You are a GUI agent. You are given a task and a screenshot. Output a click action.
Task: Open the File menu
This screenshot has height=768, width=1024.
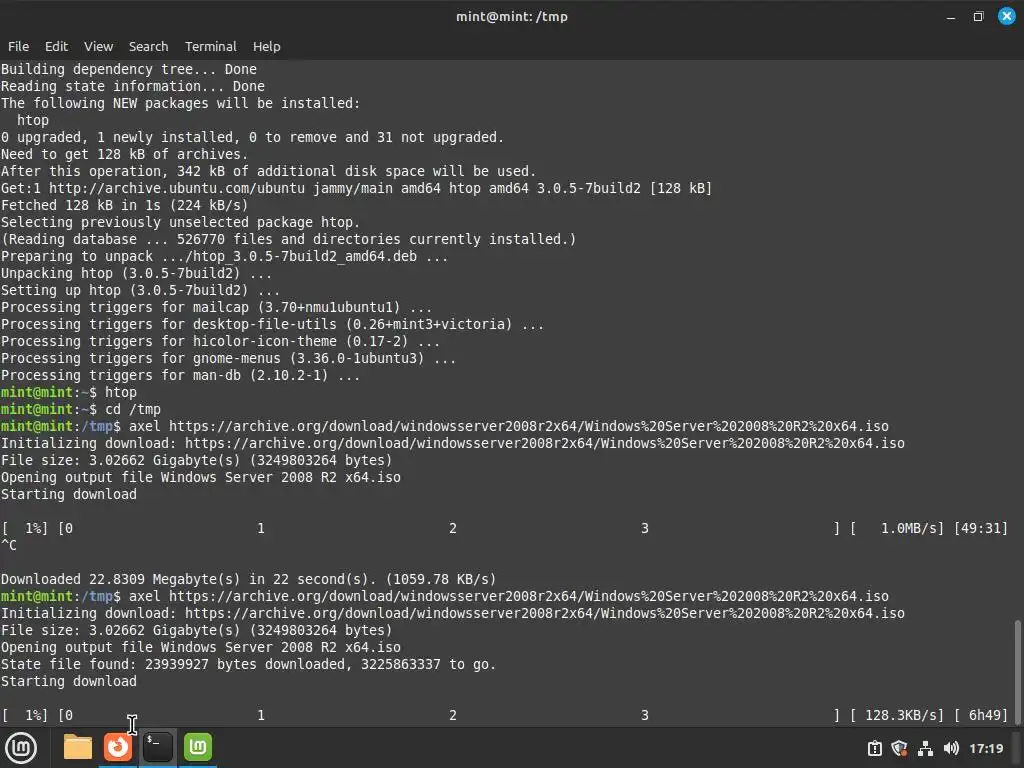(18, 46)
